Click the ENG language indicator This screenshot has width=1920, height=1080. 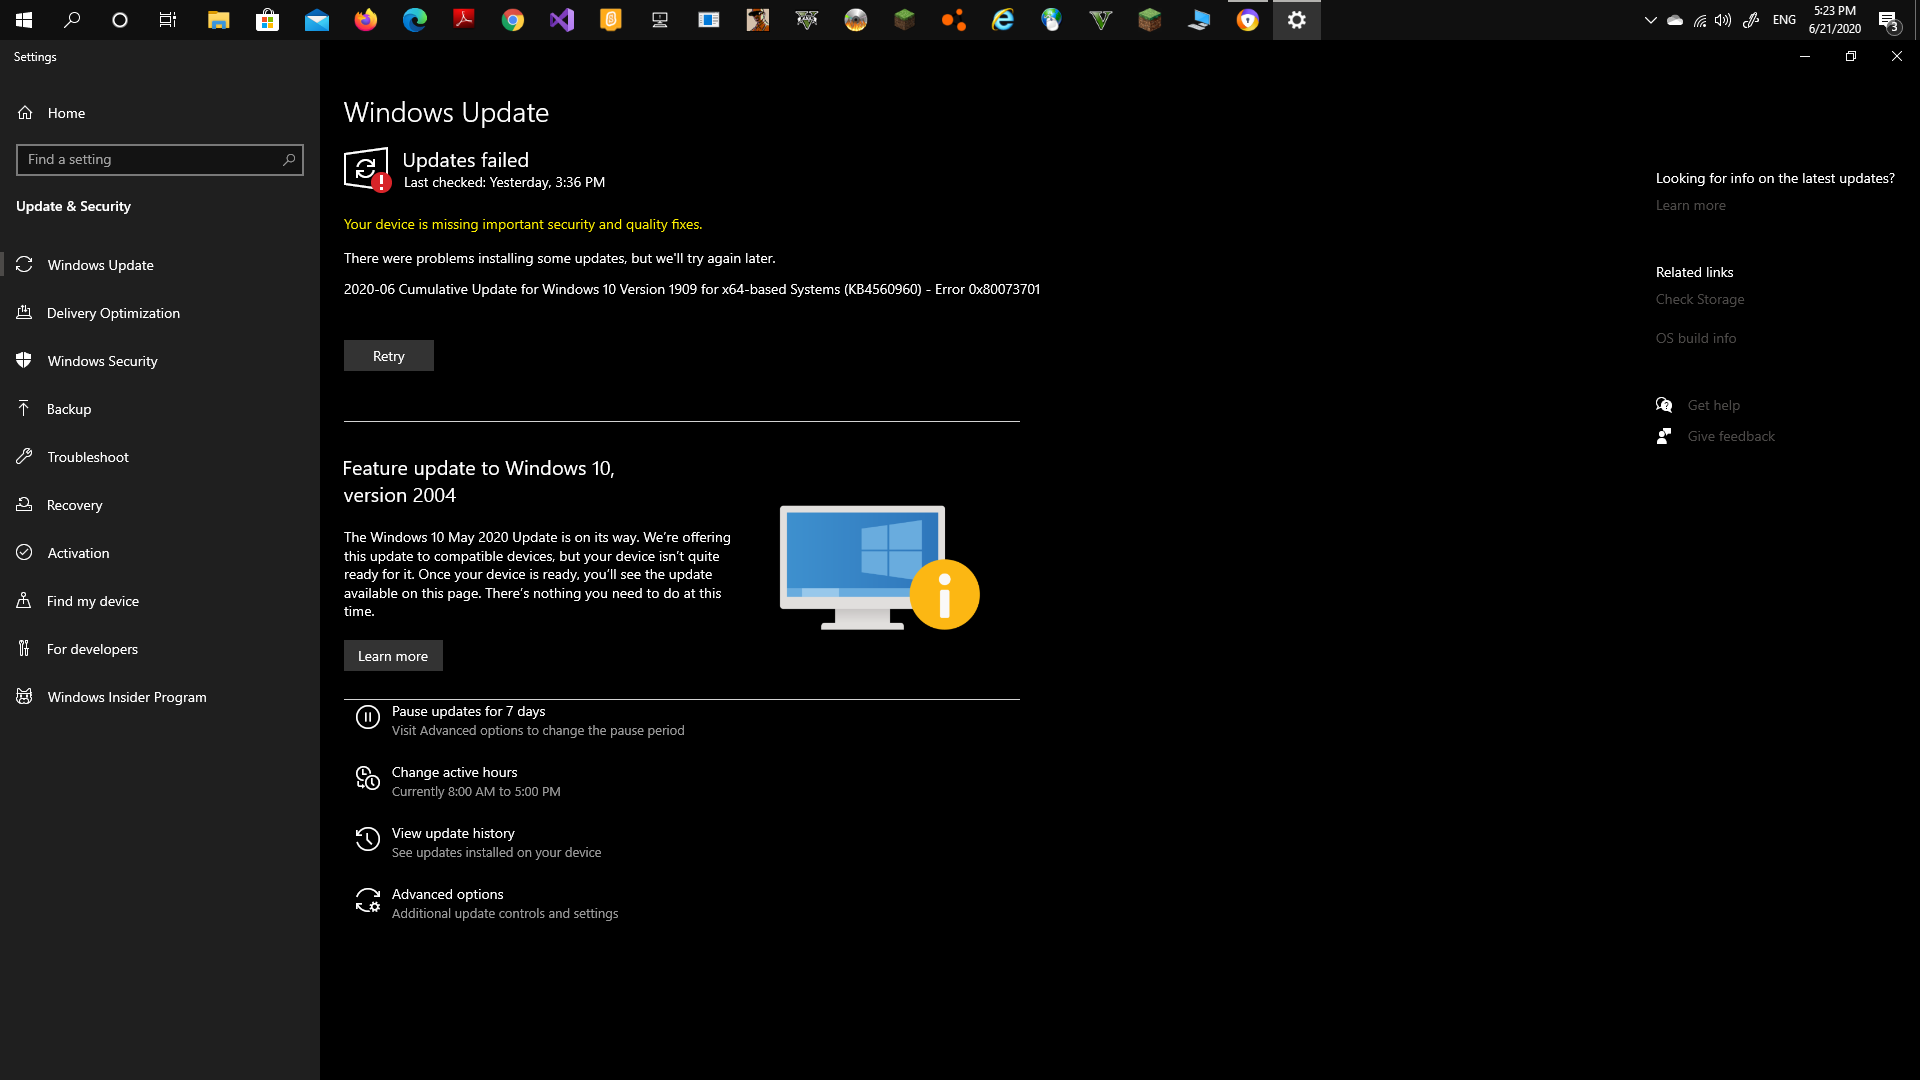(1784, 20)
